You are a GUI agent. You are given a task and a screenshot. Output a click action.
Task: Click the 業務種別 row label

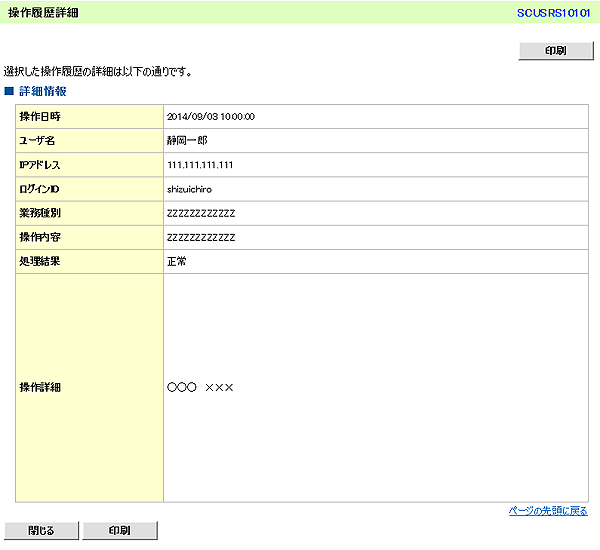[40, 213]
